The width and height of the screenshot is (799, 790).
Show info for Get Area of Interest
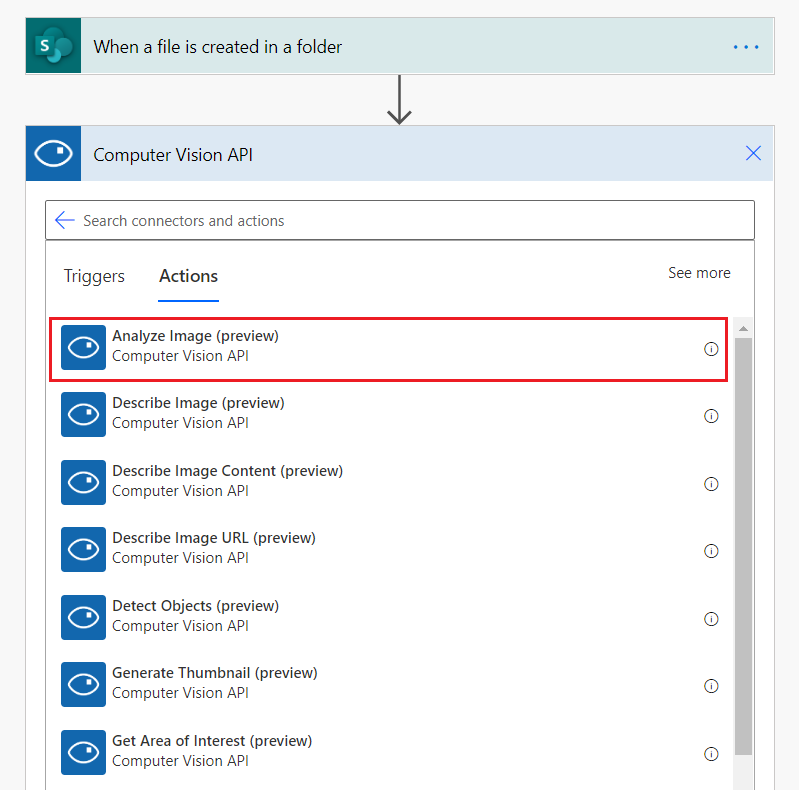pos(711,754)
